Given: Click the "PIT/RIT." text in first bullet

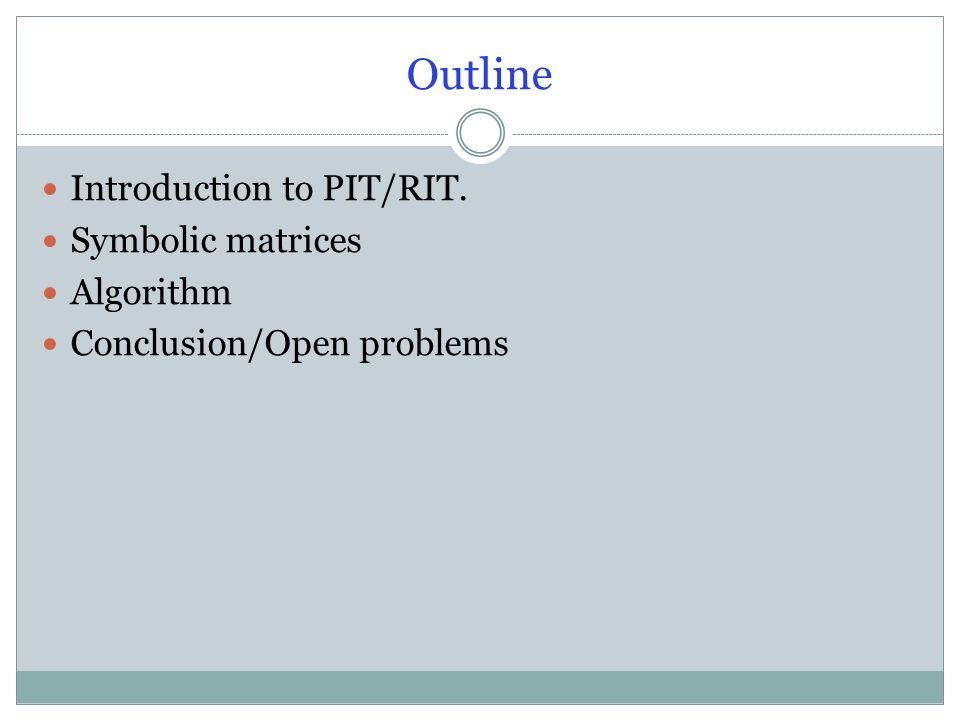Looking at the screenshot, I should point(395,189).
